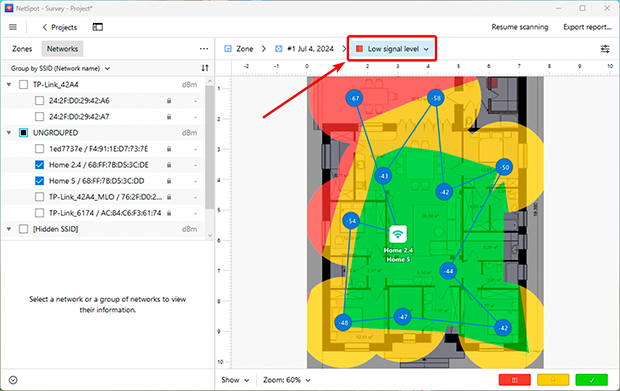
Task: Collapse the UNGROUPED group
Action: pos(9,133)
